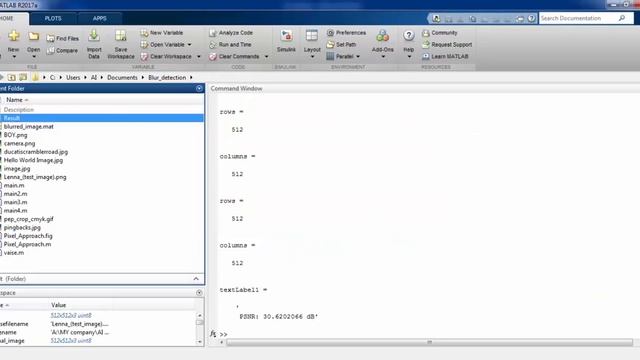Click the New file icon
The width and height of the screenshot is (640, 360).
[x=13, y=36]
